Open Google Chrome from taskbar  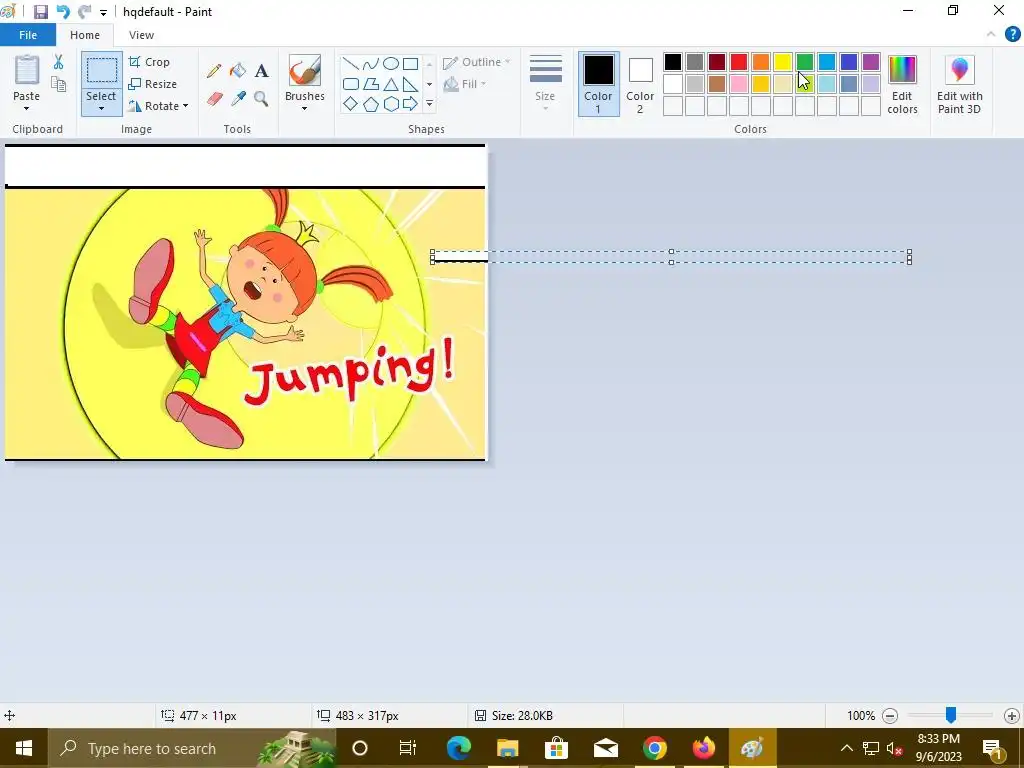pyautogui.click(x=654, y=748)
